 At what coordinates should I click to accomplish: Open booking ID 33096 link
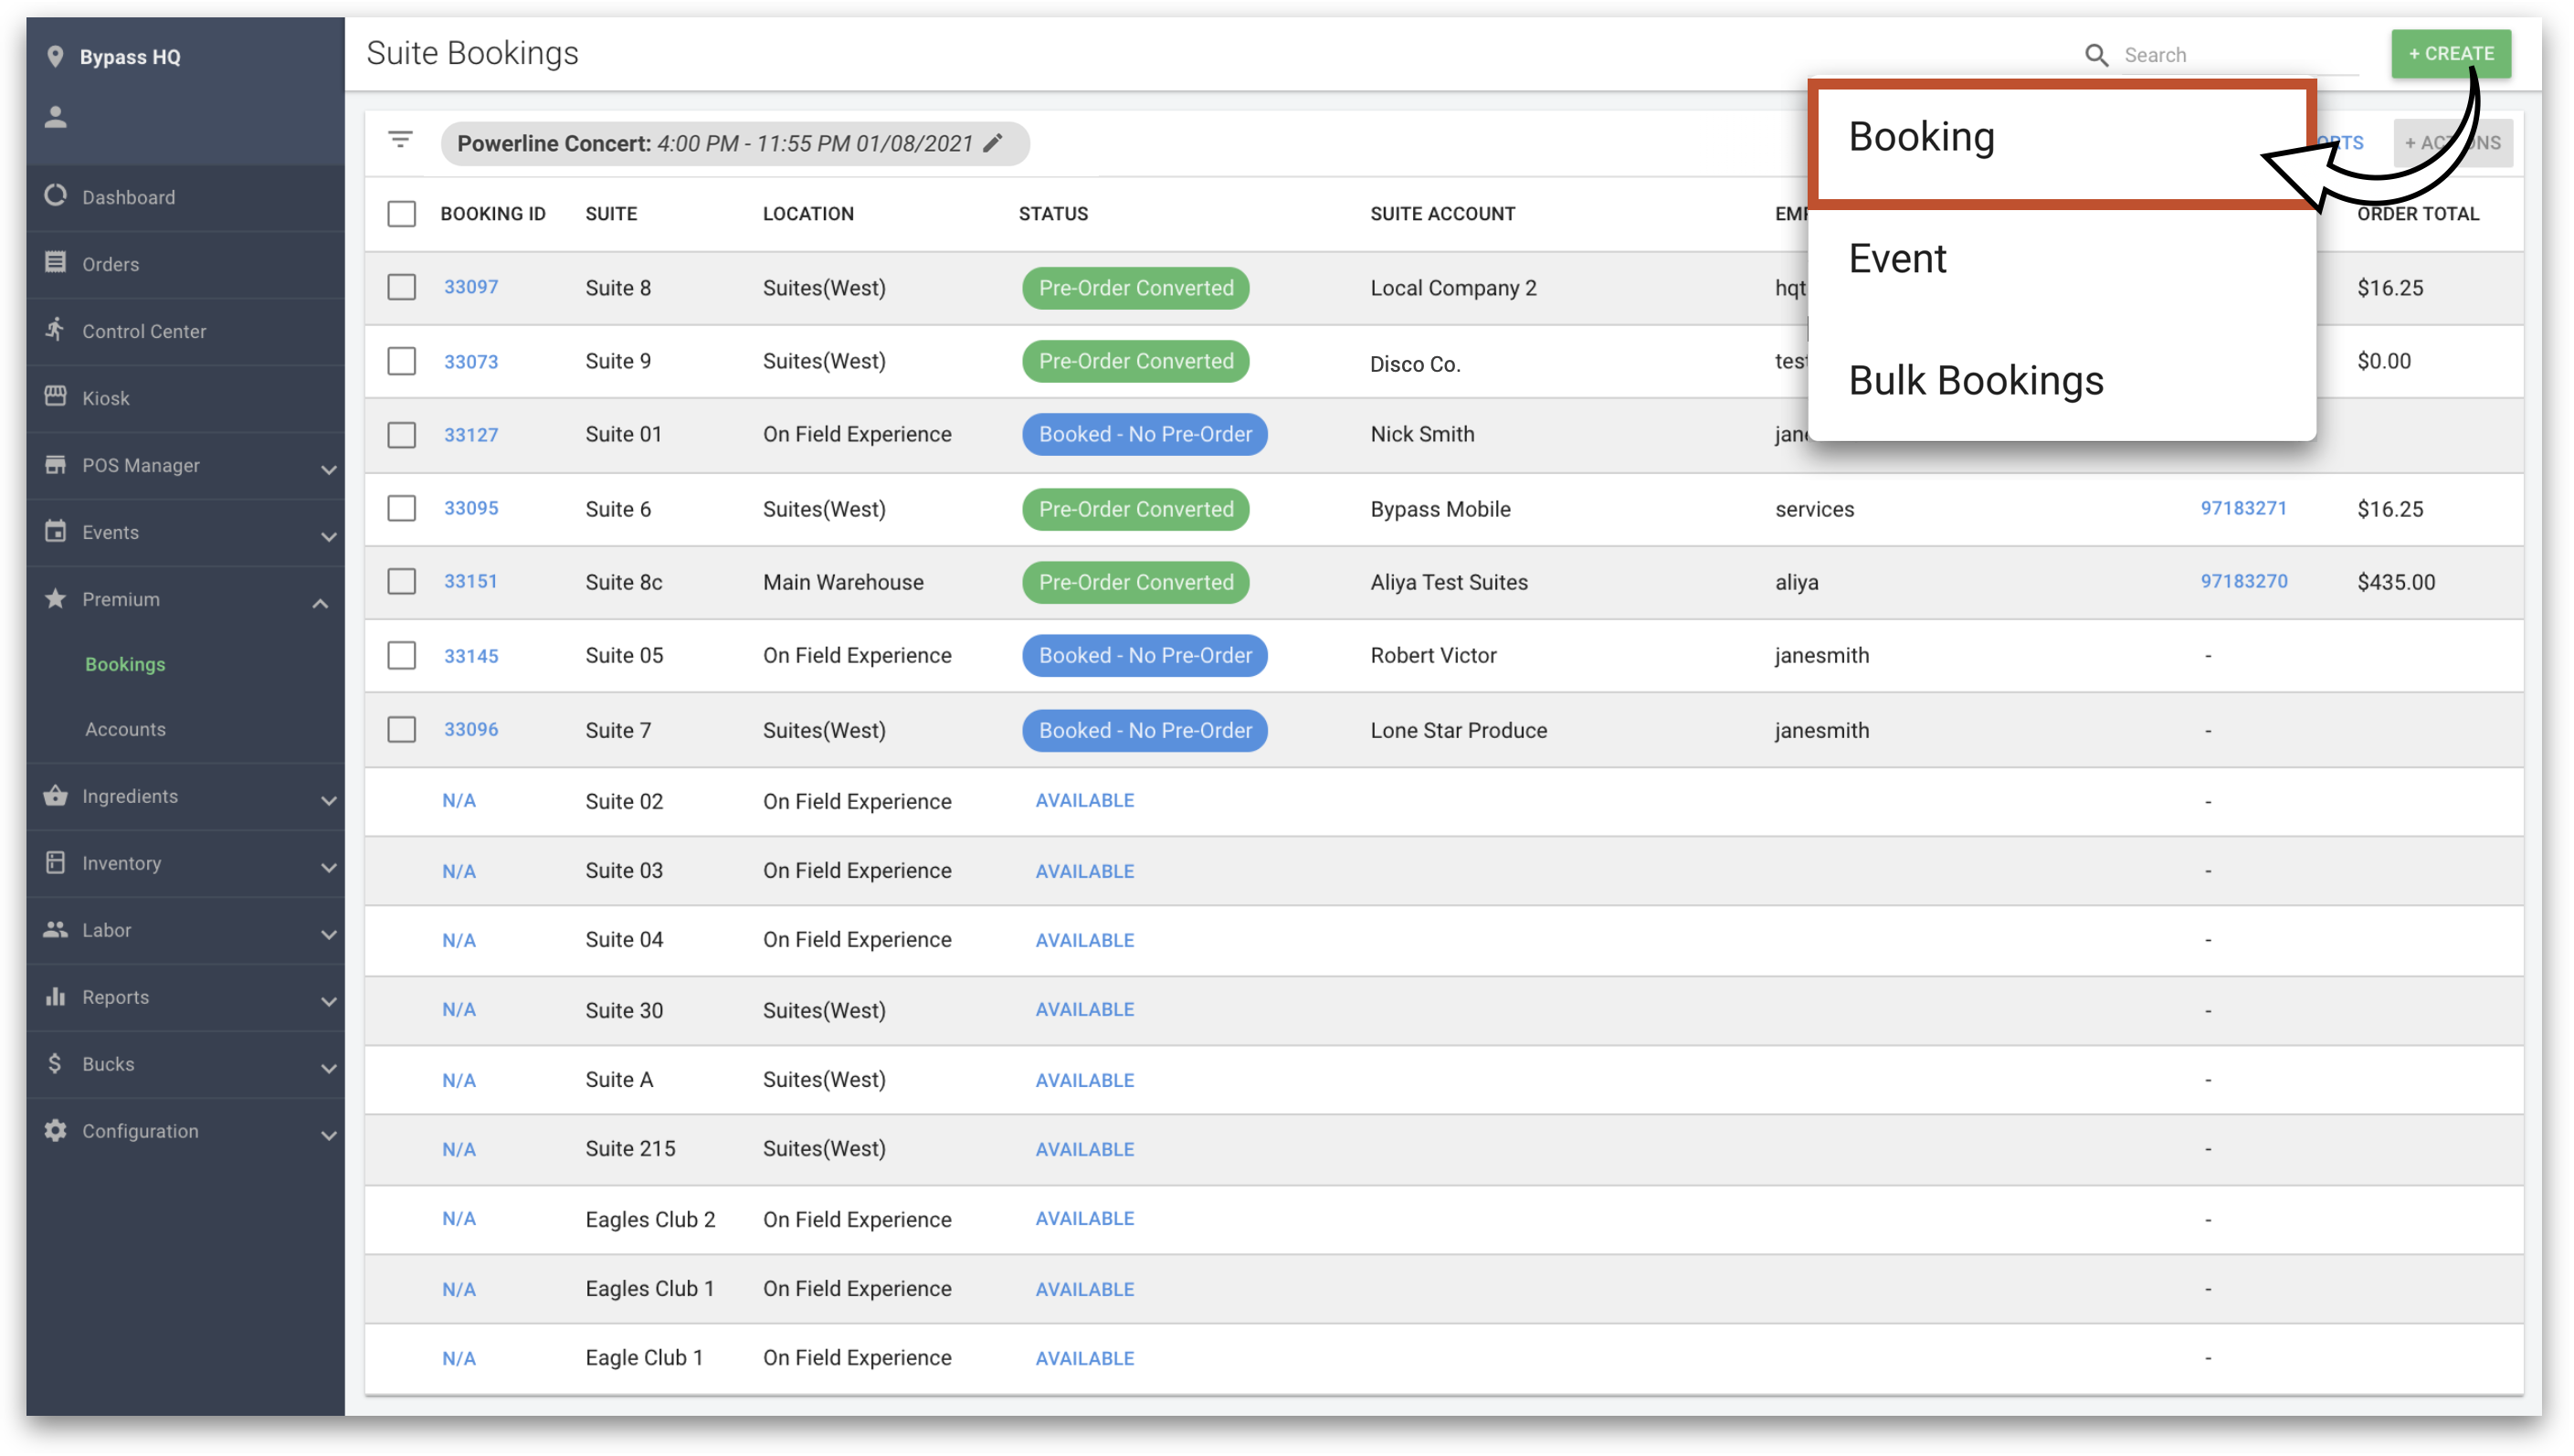point(470,729)
